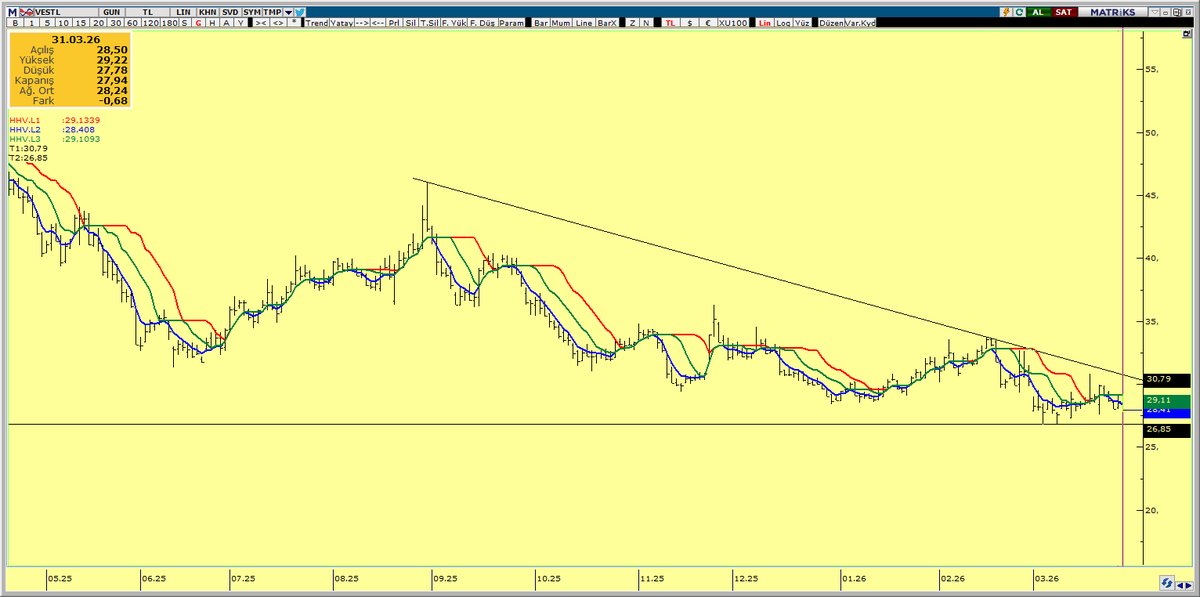Image resolution: width=1200 pixels, height=597 pixels.
Task: Click the Var.Kyd button
Action: (861, 22)
